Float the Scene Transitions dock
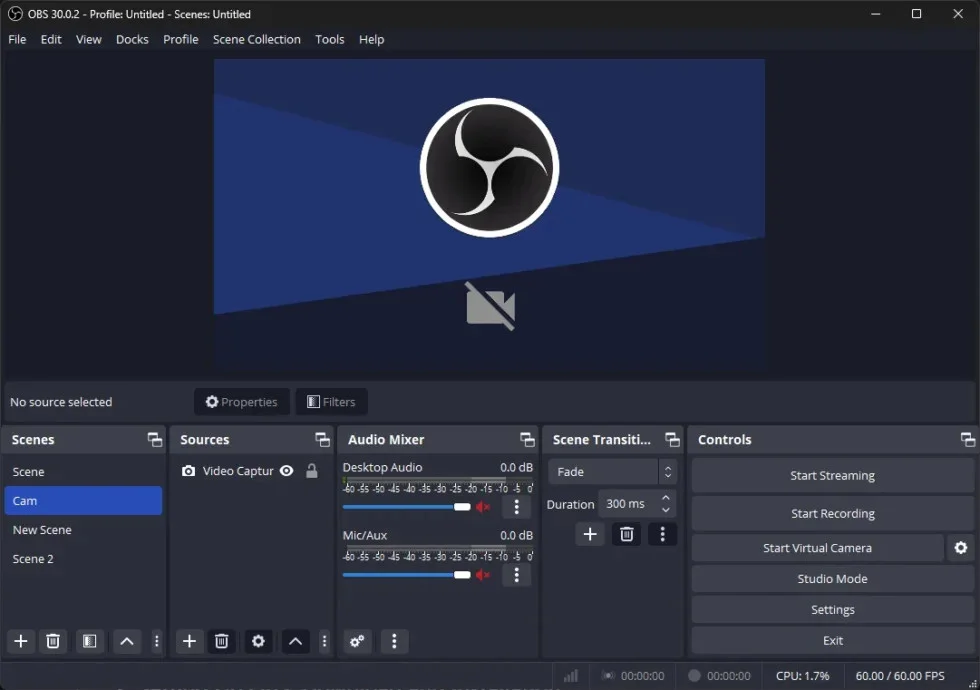This screenshot has height=690, width=980. pos(672,440)
